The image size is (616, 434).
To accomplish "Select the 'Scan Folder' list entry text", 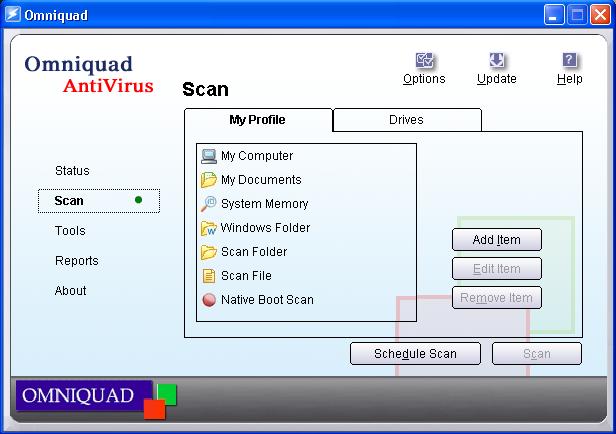I will 254,252.
